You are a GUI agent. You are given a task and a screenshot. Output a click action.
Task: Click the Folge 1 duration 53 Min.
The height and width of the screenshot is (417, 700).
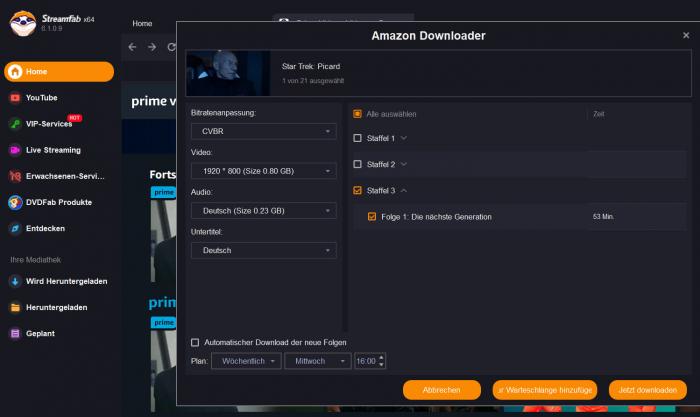click(x=604, y=217)
